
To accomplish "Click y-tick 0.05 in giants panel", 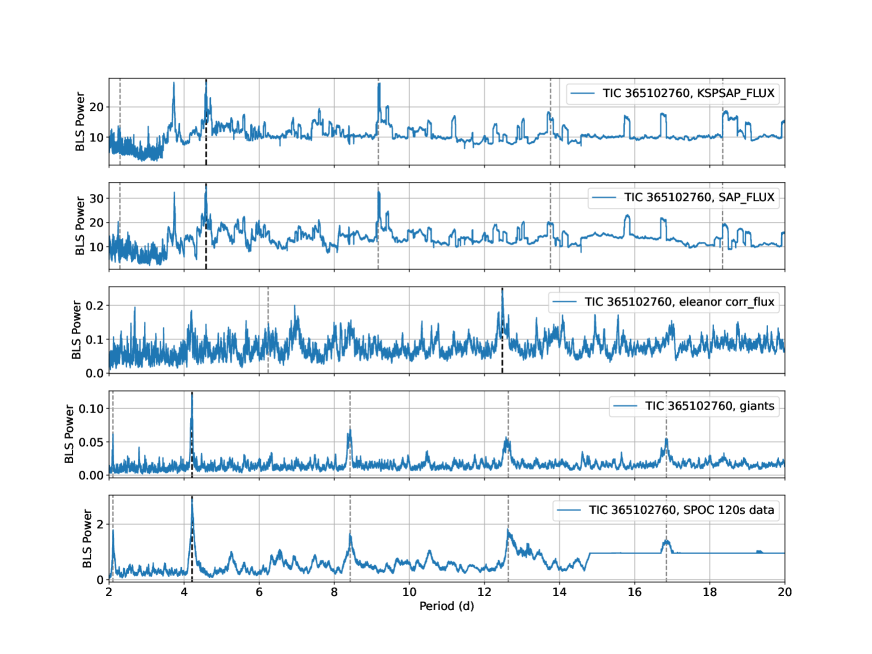I will click(x=91, y=442).
